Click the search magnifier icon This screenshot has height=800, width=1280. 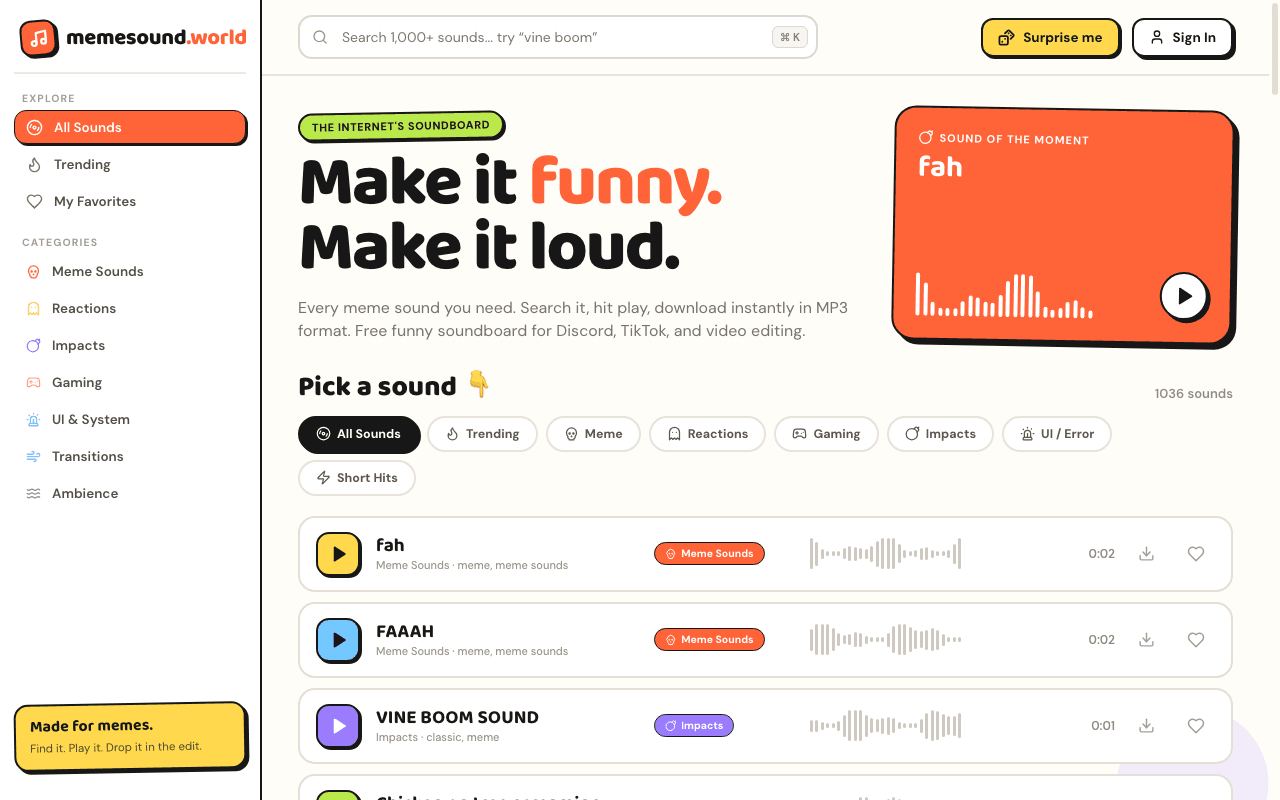click(321, 37)
